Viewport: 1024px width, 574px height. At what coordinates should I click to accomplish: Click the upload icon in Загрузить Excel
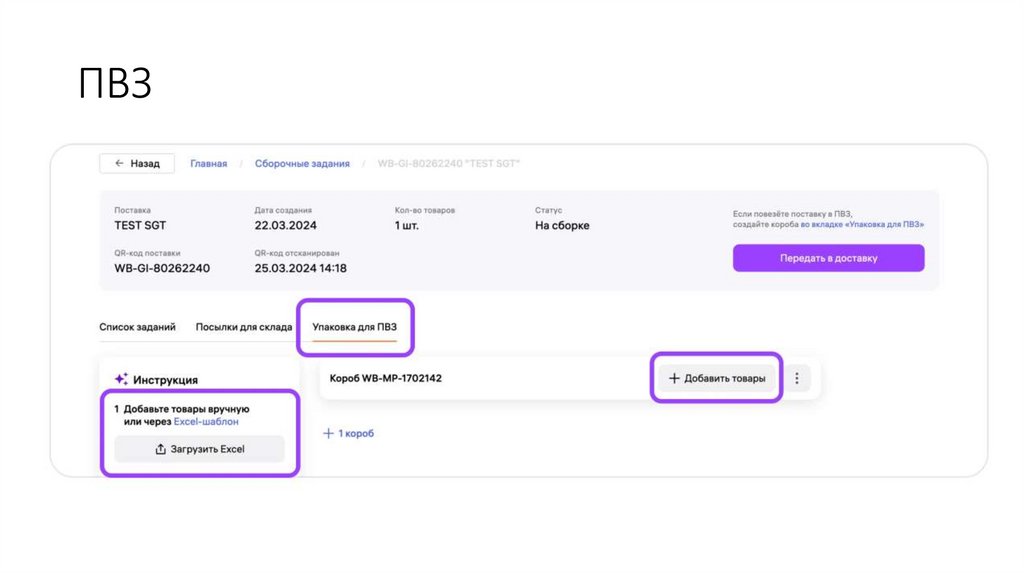point(160,449)
